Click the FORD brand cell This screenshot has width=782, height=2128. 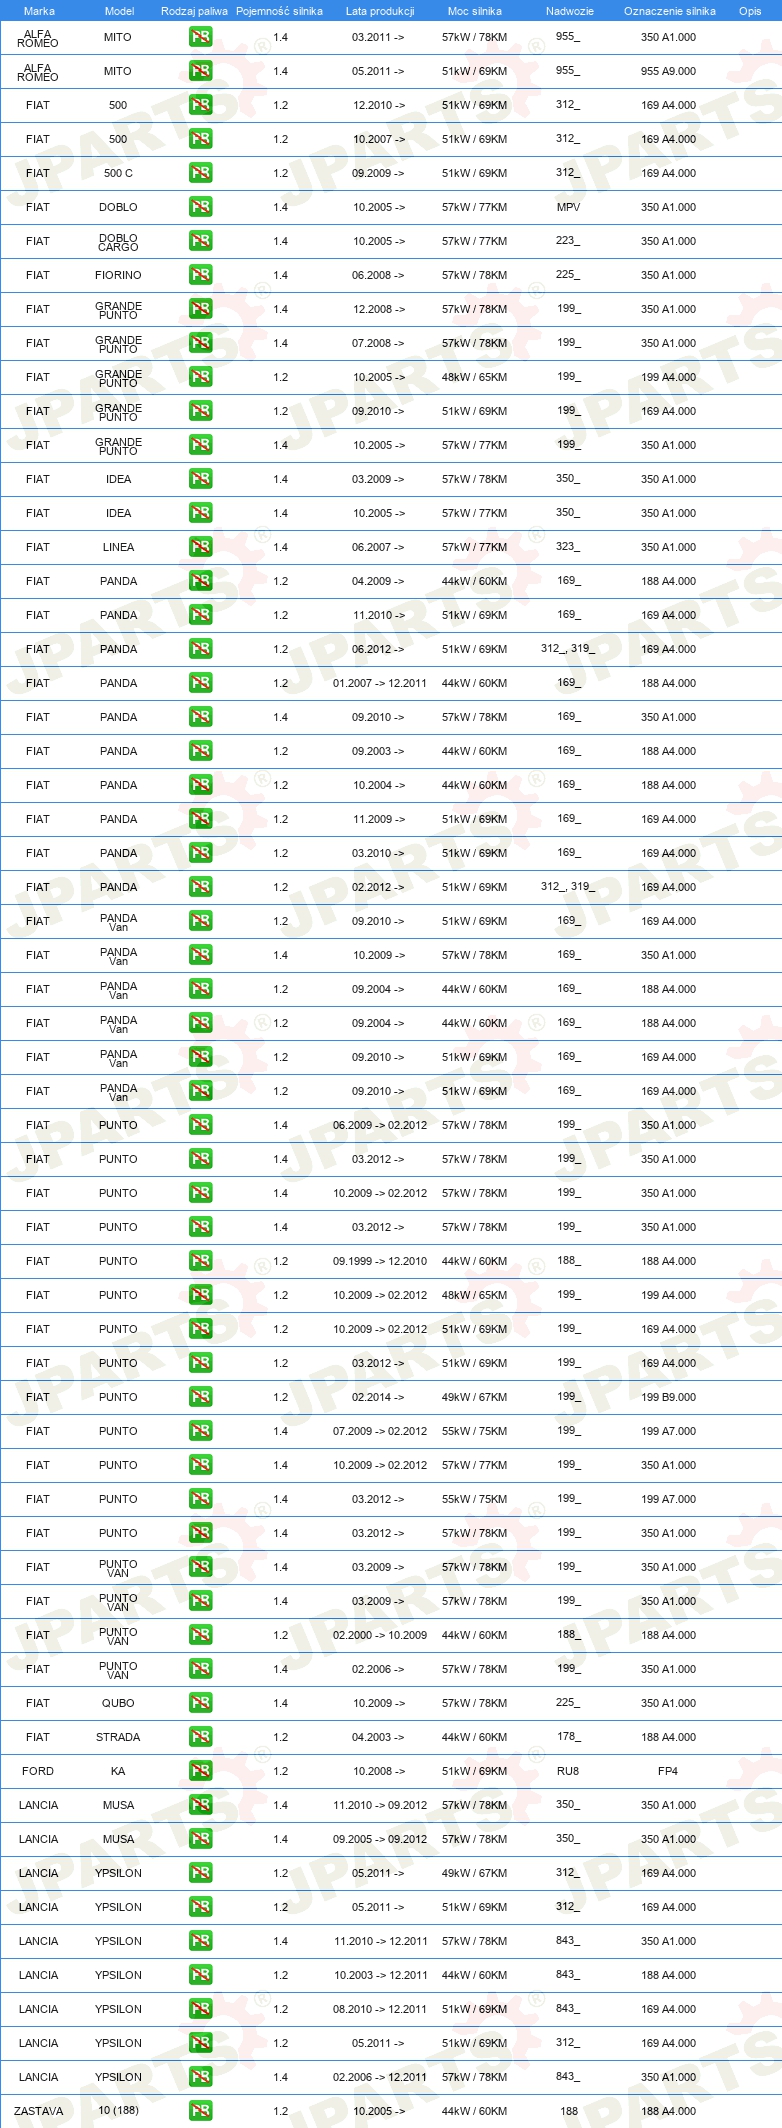[38, 1771]
